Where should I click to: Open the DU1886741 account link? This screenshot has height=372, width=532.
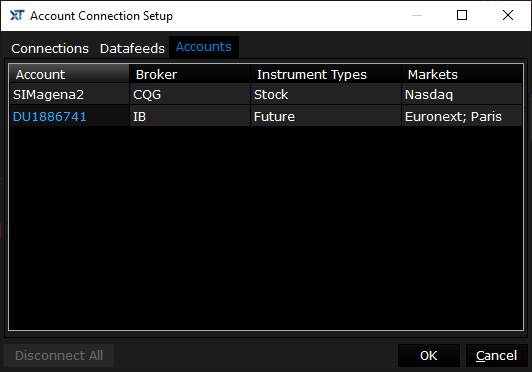tap(50, 116)
